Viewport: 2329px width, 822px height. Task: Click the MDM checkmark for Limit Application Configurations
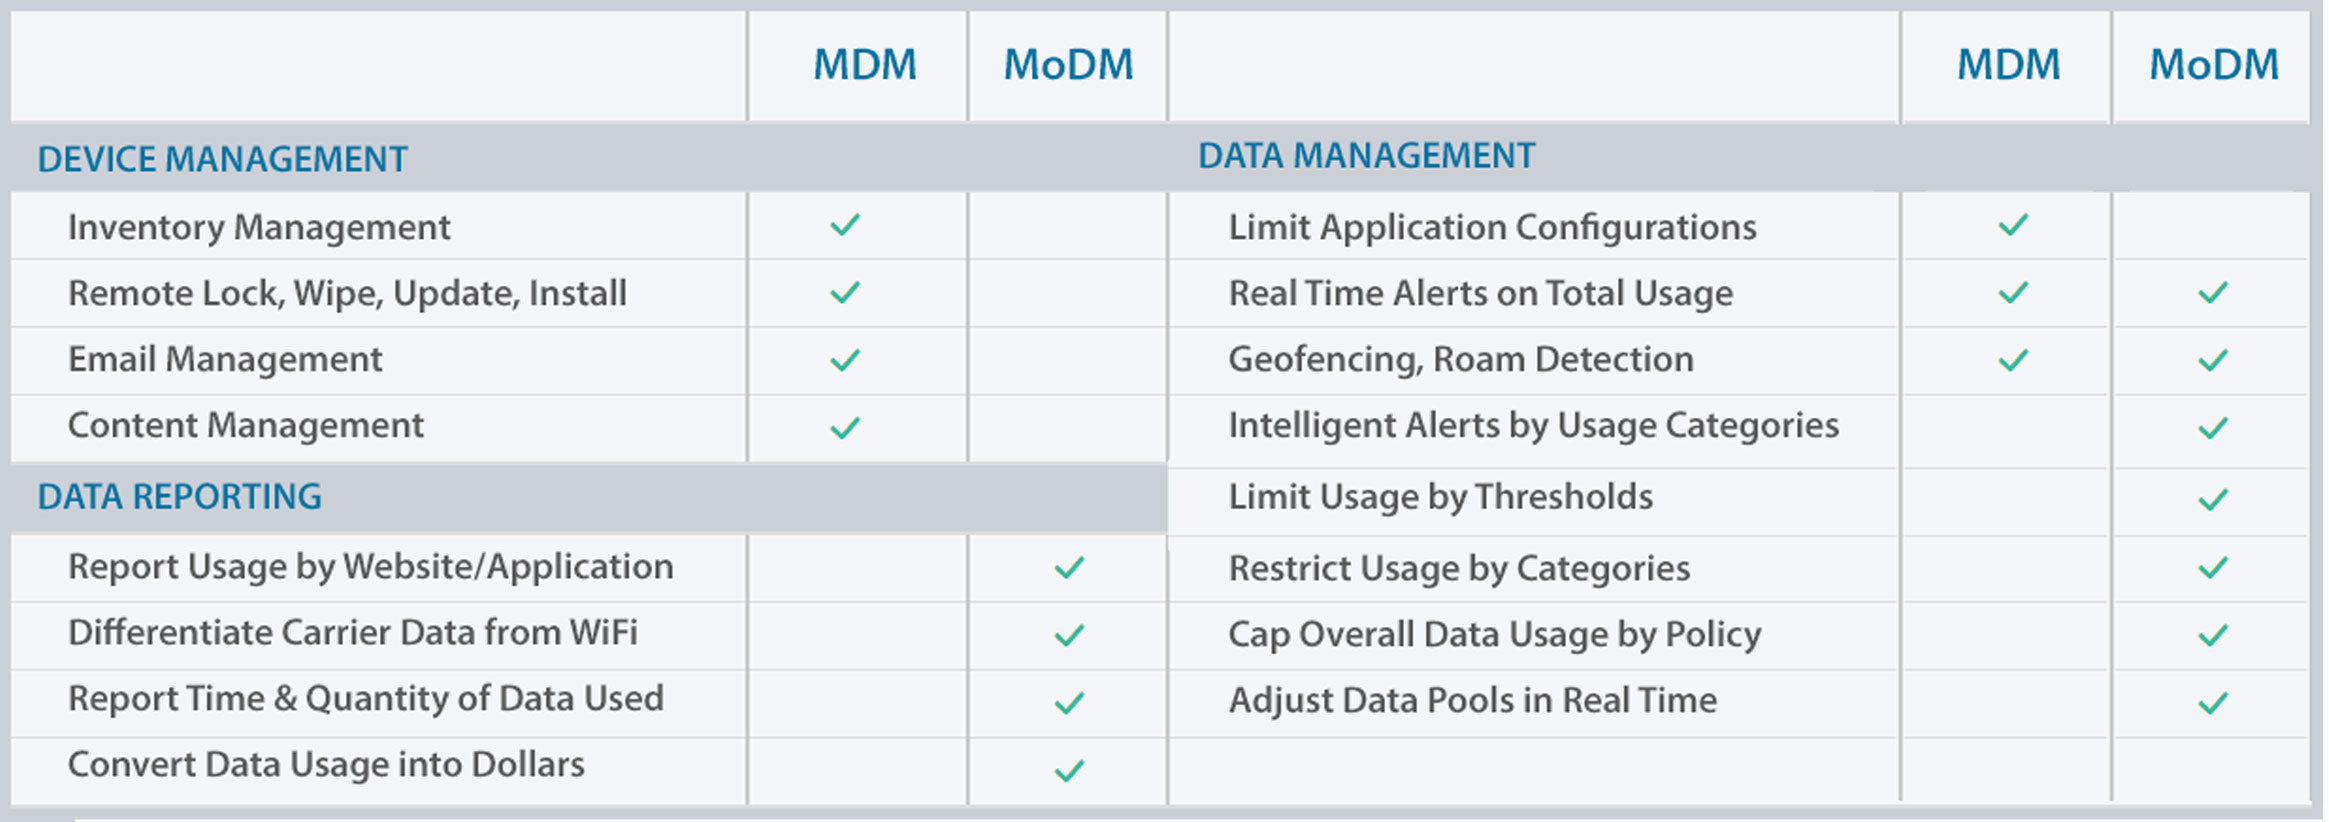click(2013, 225)
